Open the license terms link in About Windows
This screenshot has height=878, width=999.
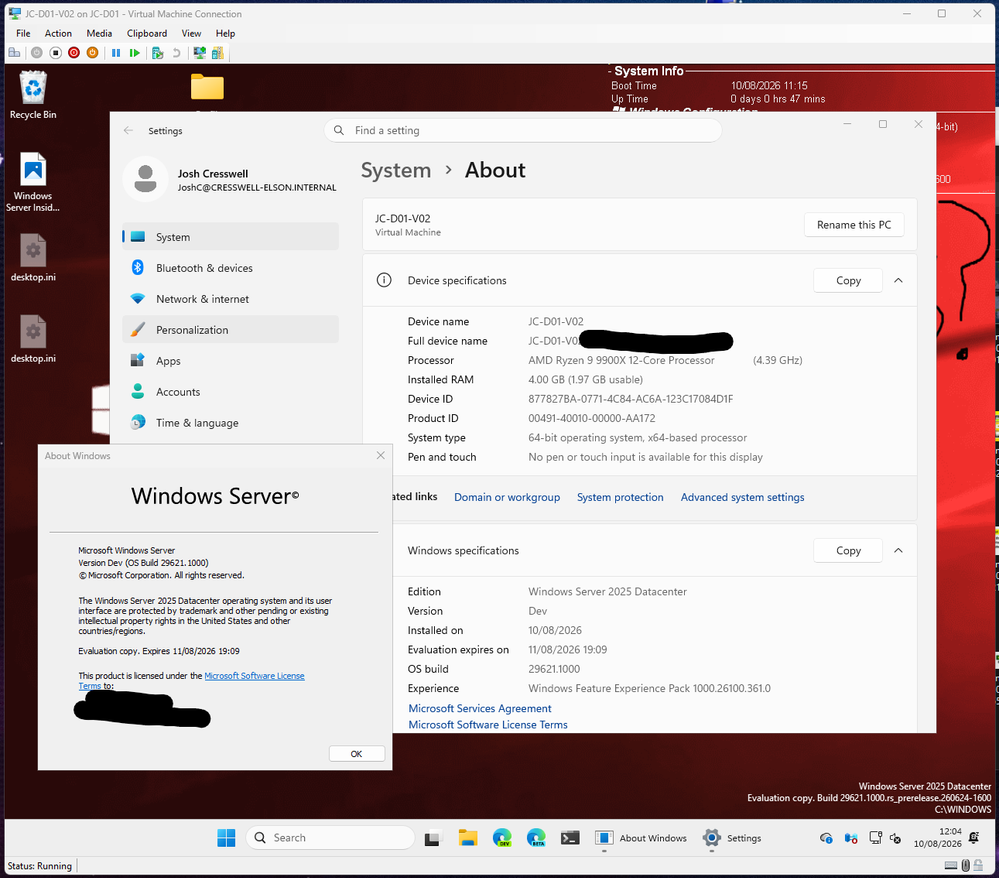click(x=254, y=676)
